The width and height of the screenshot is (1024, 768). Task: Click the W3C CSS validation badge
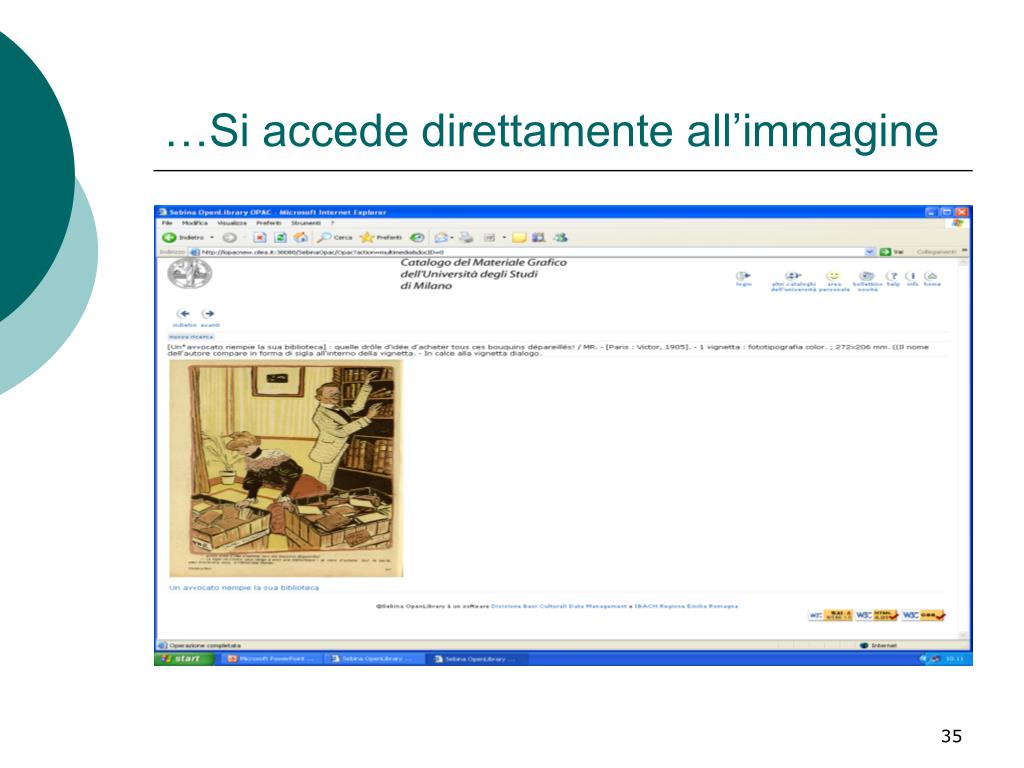923,615
